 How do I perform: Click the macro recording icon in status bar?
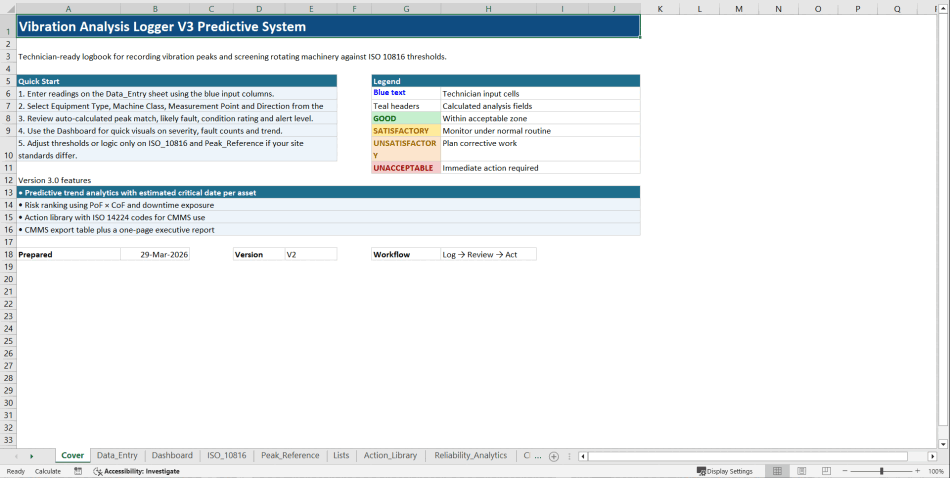78,471
